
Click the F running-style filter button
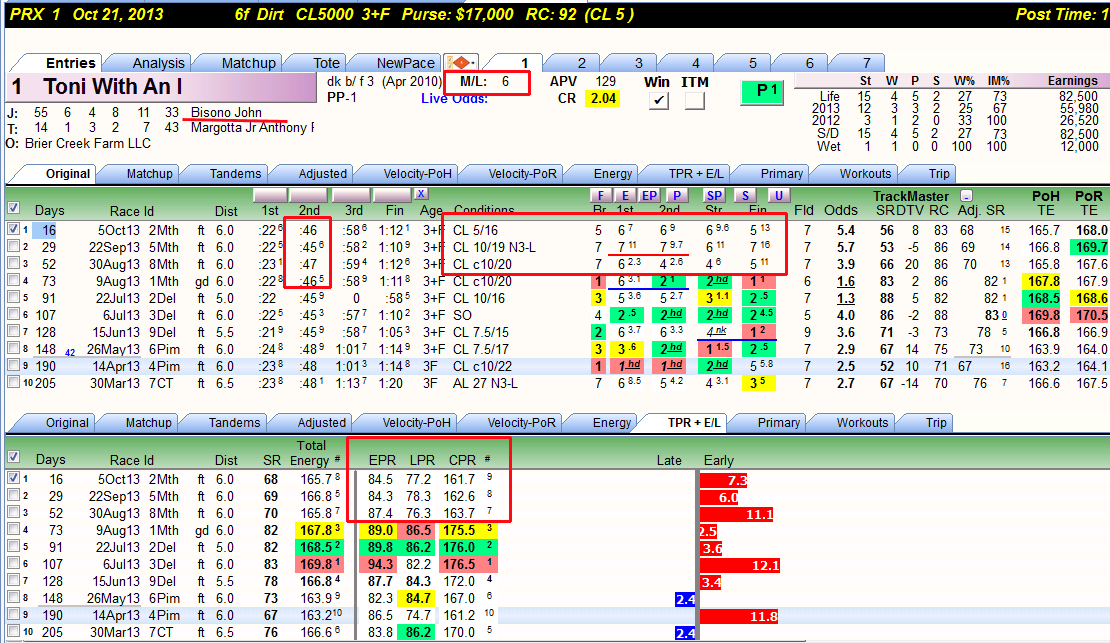click(x=600, y=195)
